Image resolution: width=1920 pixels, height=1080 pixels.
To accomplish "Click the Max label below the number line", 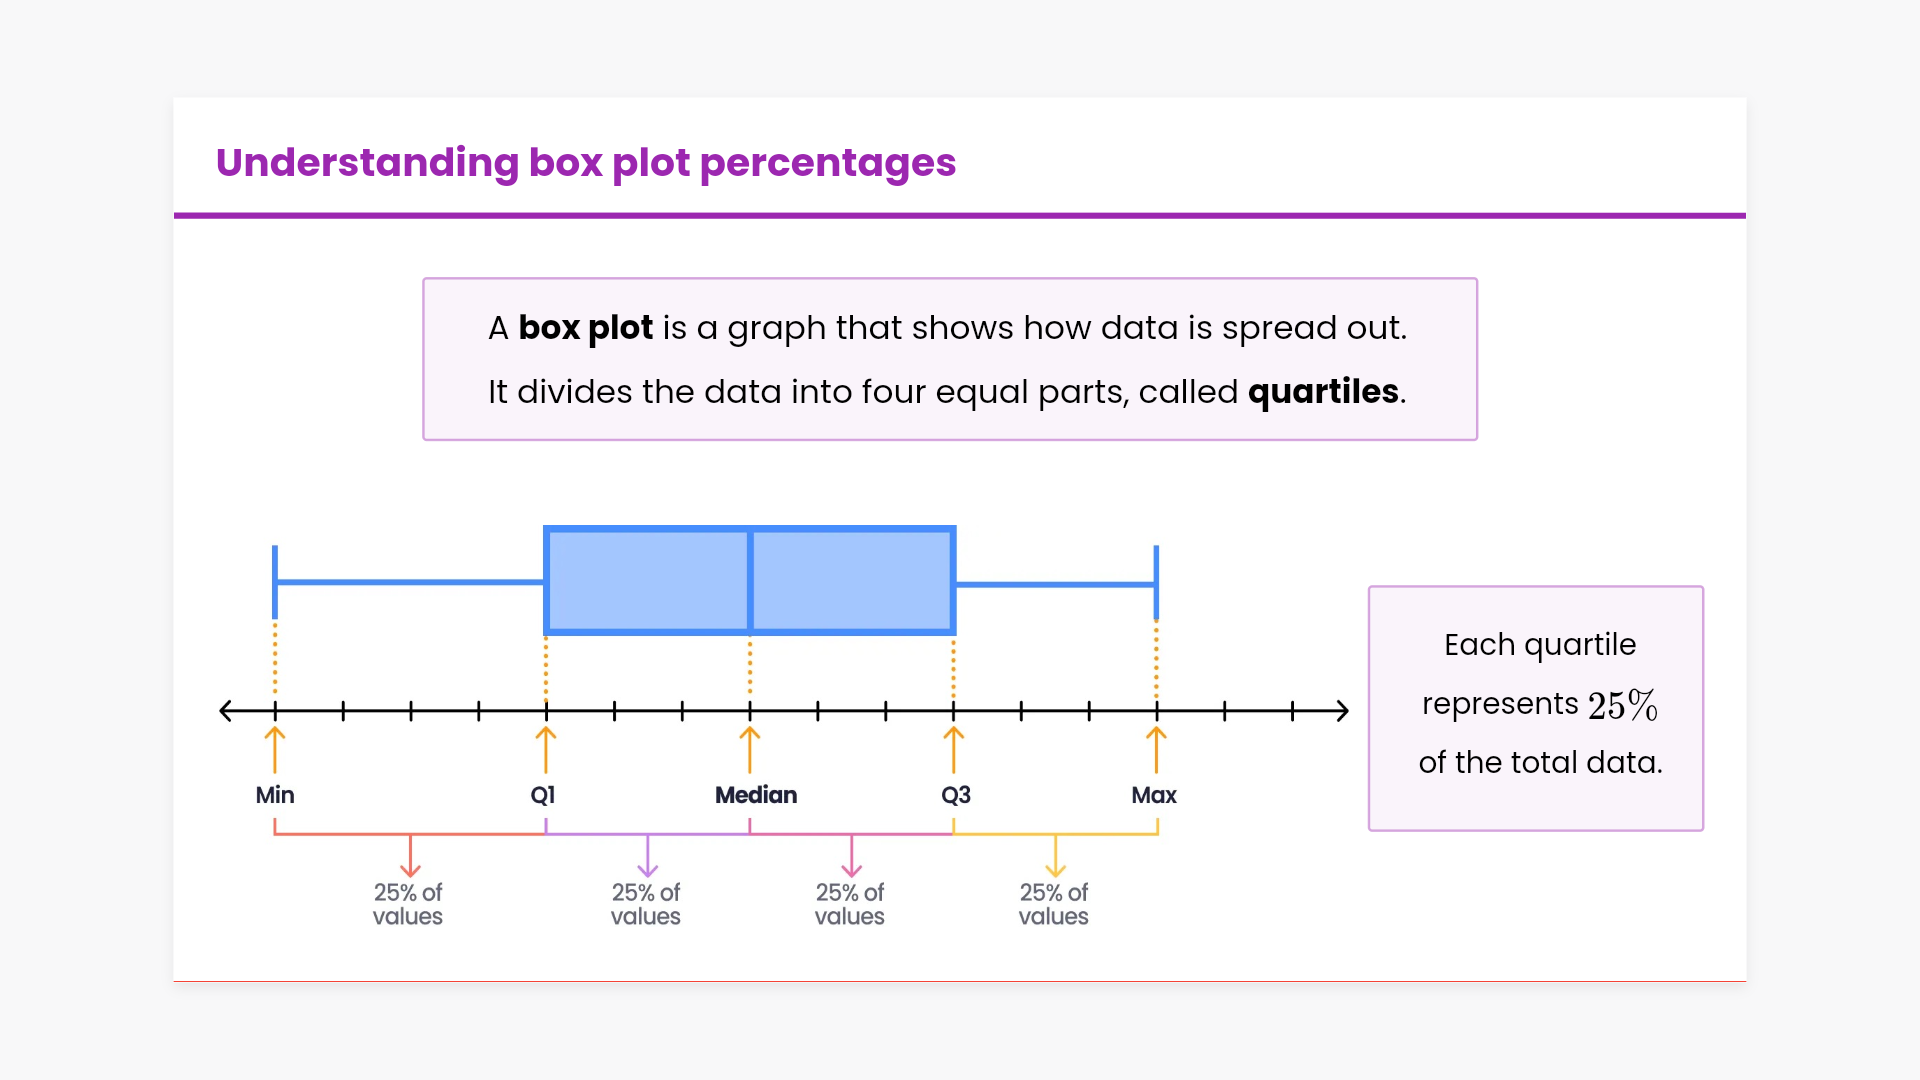I will coord(1154,795).
